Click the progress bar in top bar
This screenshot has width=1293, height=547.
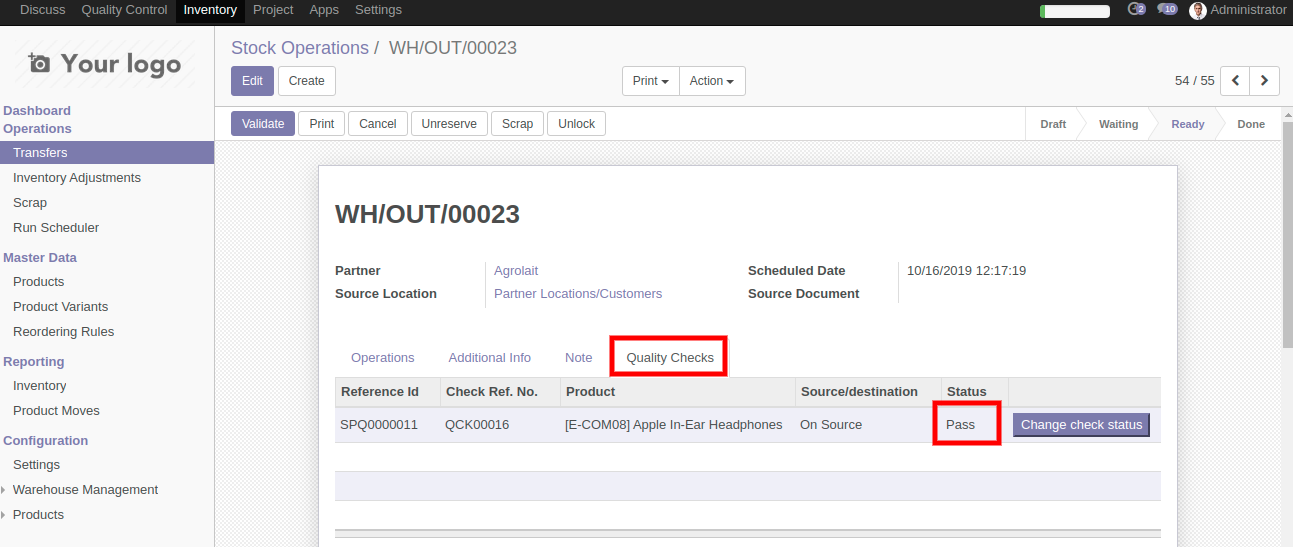(x=1075, y=11)
